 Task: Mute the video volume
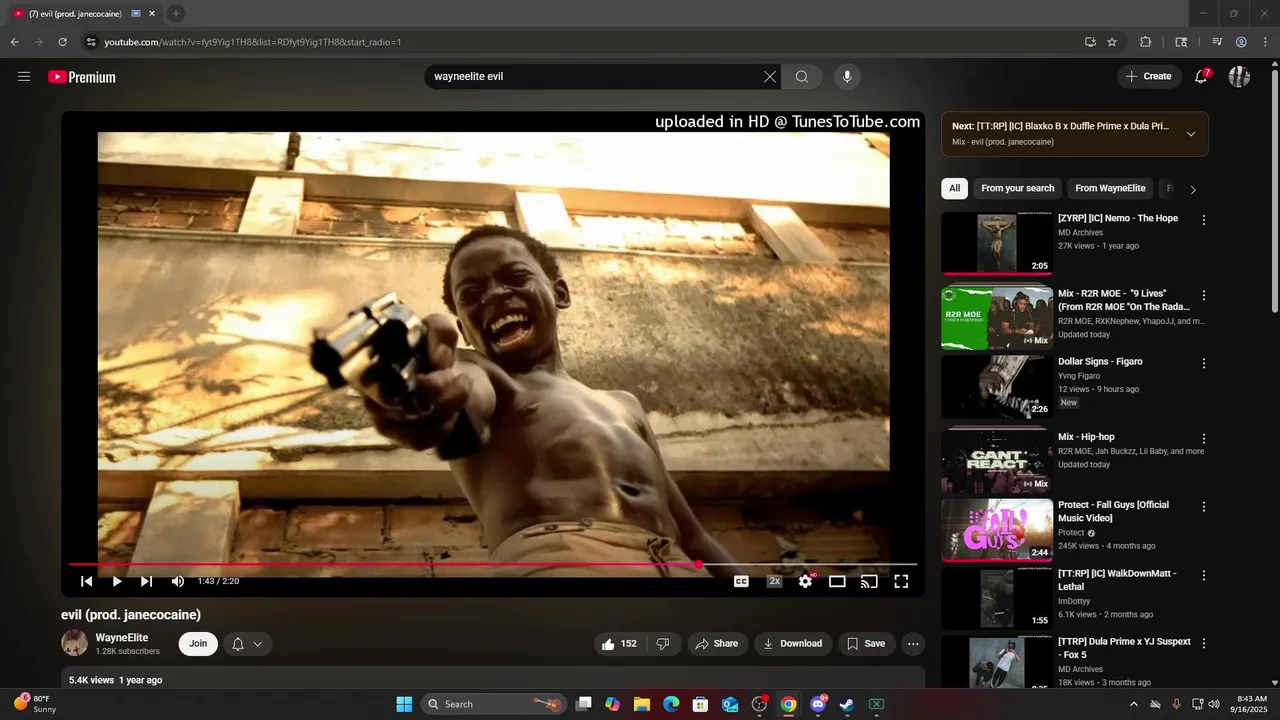[x=178, y=581]
